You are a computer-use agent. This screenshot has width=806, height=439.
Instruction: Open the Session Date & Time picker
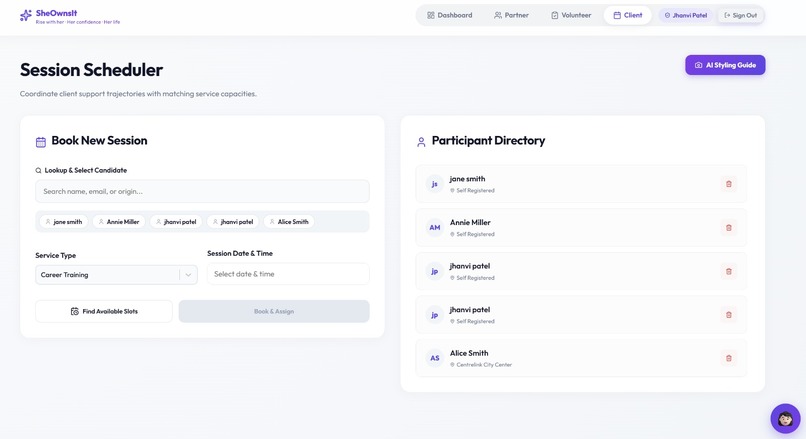point(288,274)
